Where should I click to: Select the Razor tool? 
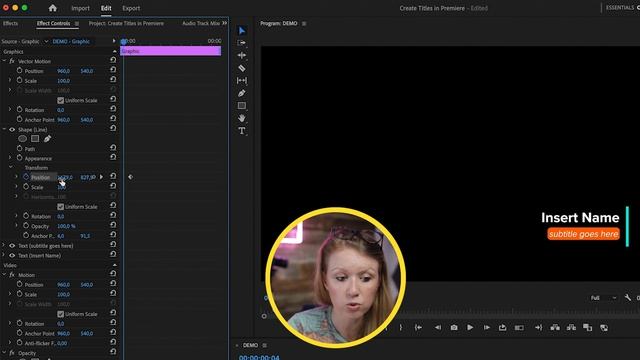242,68
